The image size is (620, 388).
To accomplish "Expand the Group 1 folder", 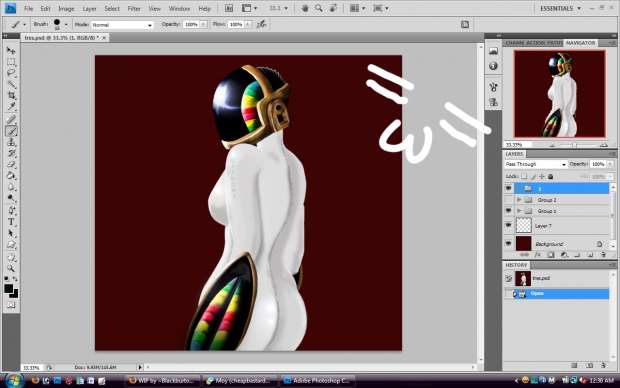I will 519,211.
